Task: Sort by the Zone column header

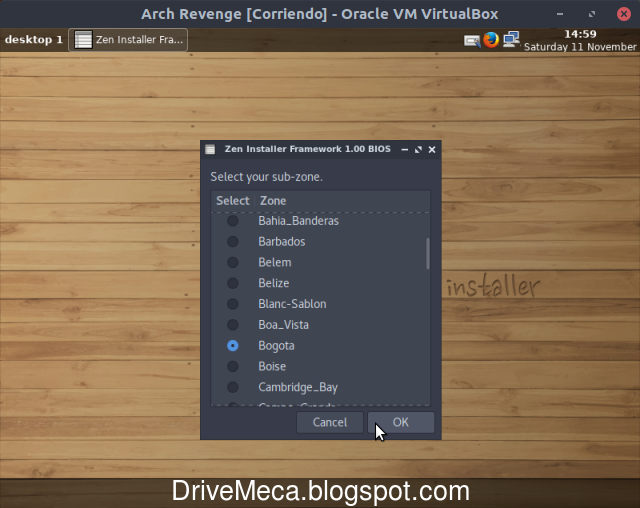Action: point(342,201)
